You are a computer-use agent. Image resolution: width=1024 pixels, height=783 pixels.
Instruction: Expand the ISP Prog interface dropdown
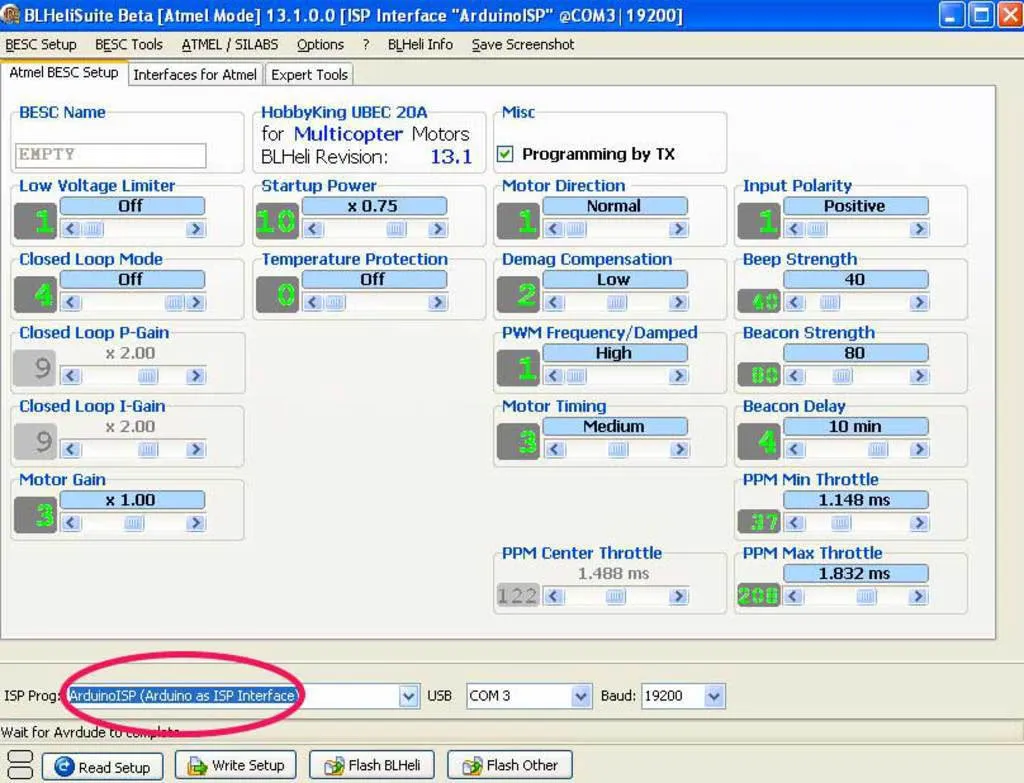pos(408,696)
